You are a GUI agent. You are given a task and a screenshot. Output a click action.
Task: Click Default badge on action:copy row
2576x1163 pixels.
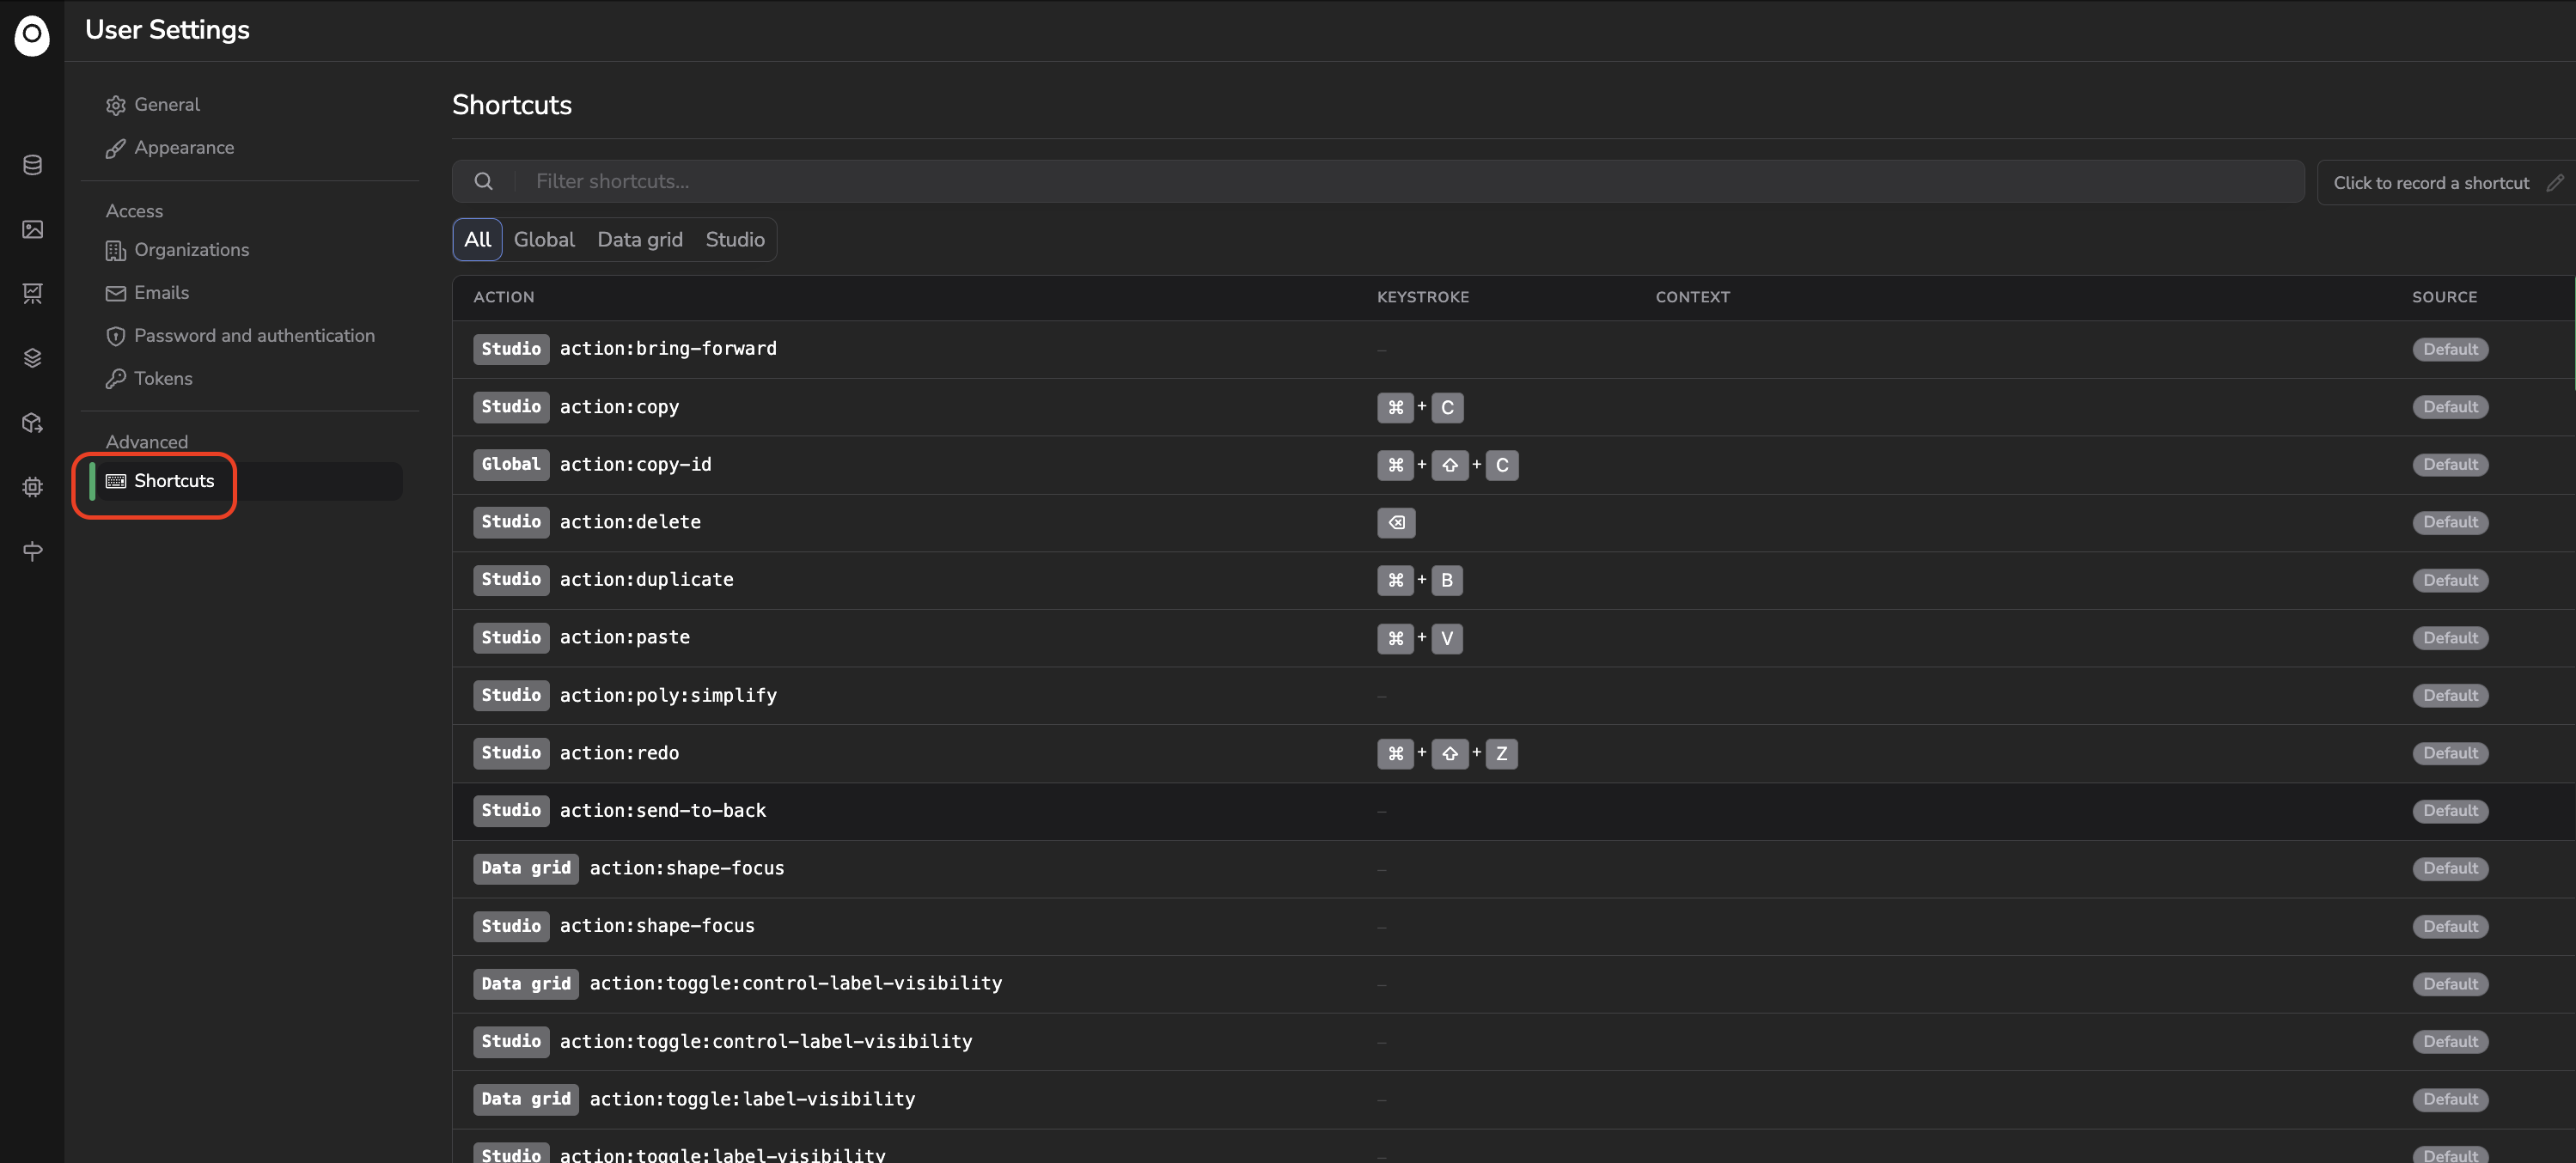(x=2450, y=407)
